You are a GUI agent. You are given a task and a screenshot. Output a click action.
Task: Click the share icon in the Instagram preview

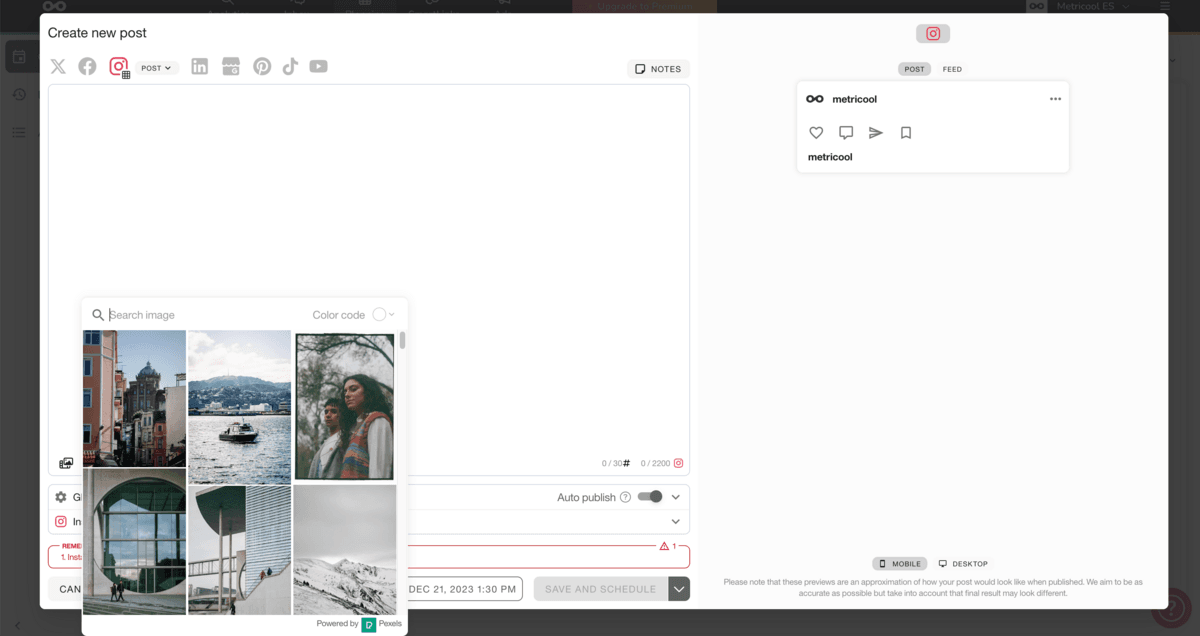[876, 131]
